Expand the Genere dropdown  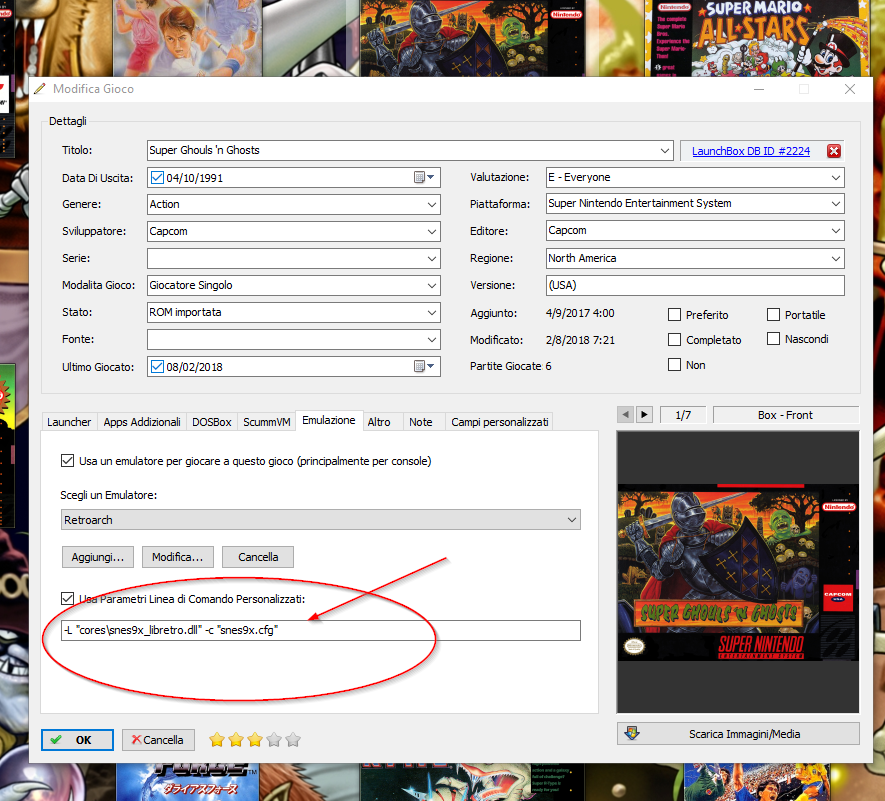coord(432,204)
